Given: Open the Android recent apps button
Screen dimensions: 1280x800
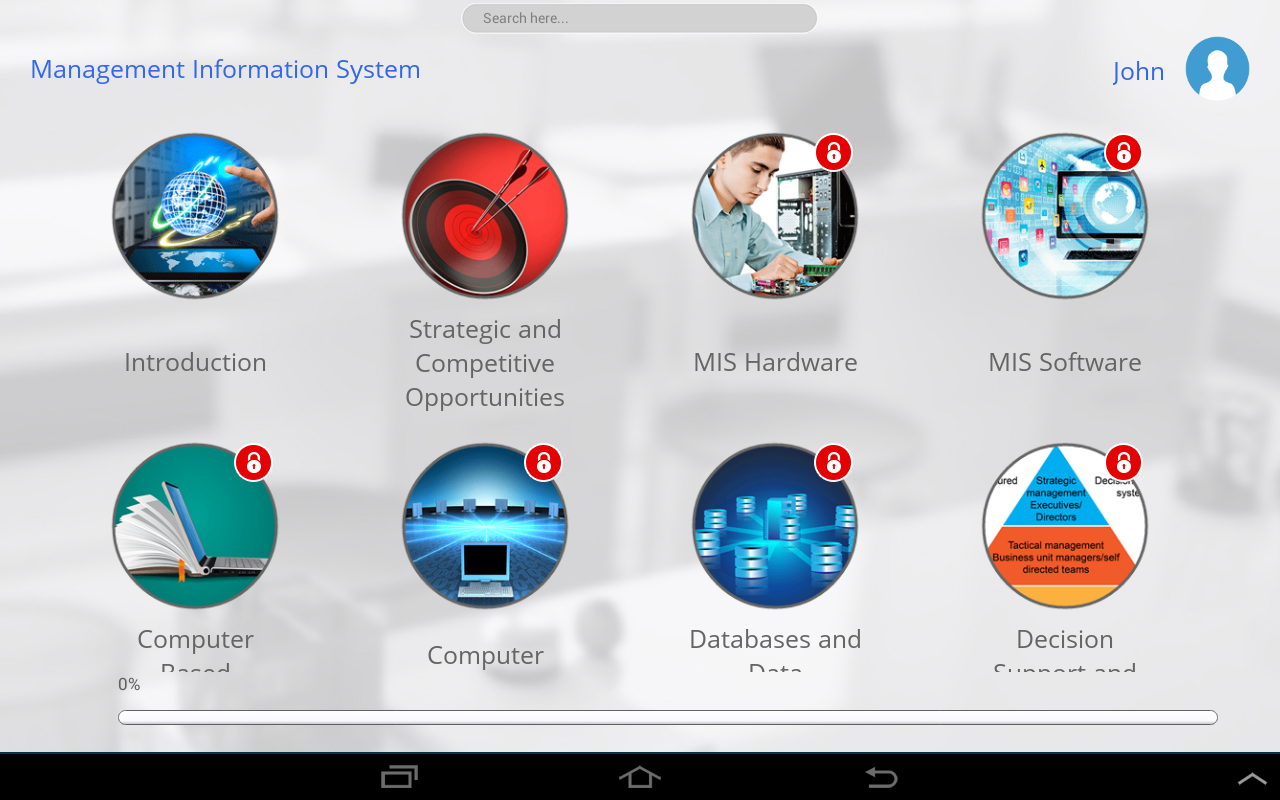Looking at the screenshot, I should [x=400, y=777].
